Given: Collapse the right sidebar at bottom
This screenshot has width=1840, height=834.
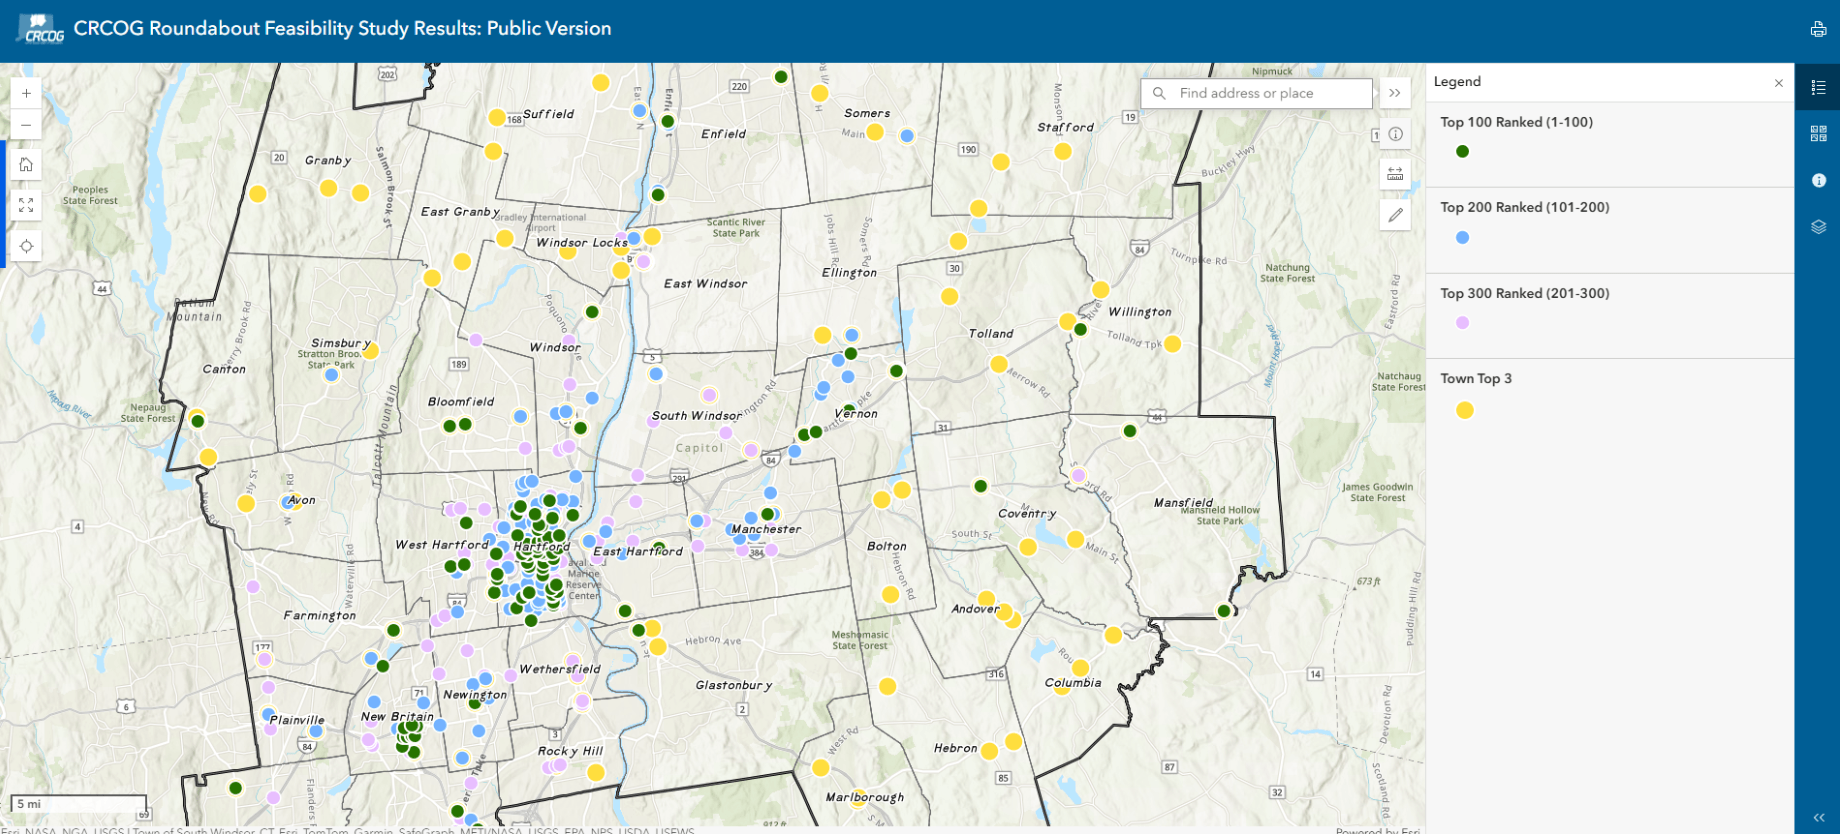Looking at the screenshot, I should pos(1818,817).
